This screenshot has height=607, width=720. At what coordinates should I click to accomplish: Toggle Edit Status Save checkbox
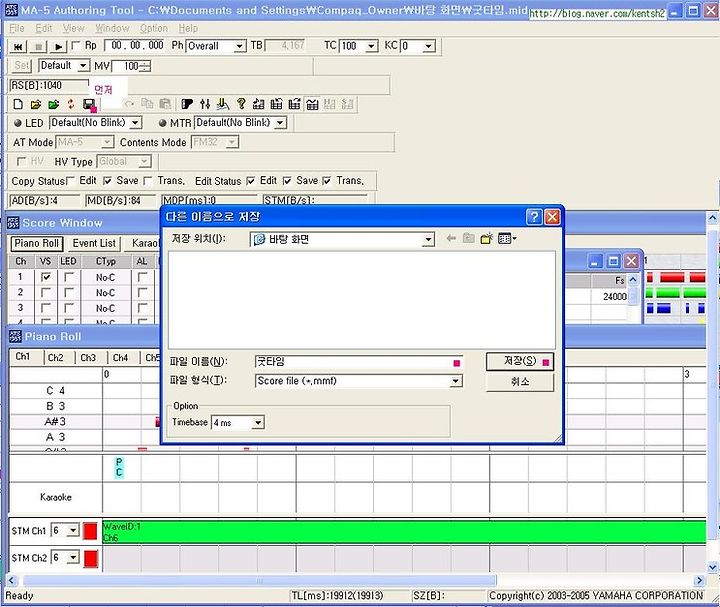[x=287, y=181]
